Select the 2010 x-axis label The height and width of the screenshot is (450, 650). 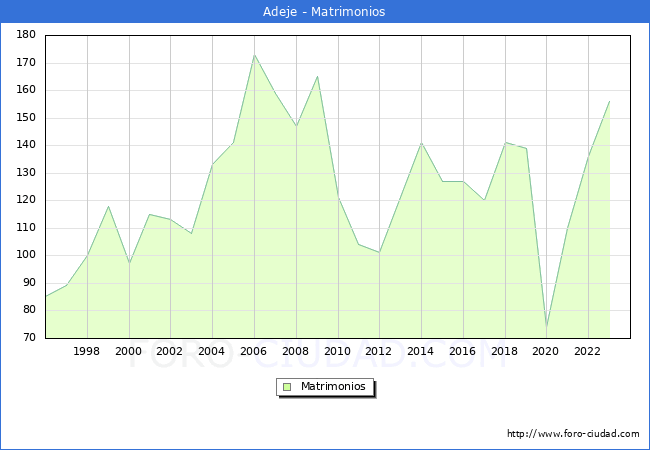tap(337, 351)
